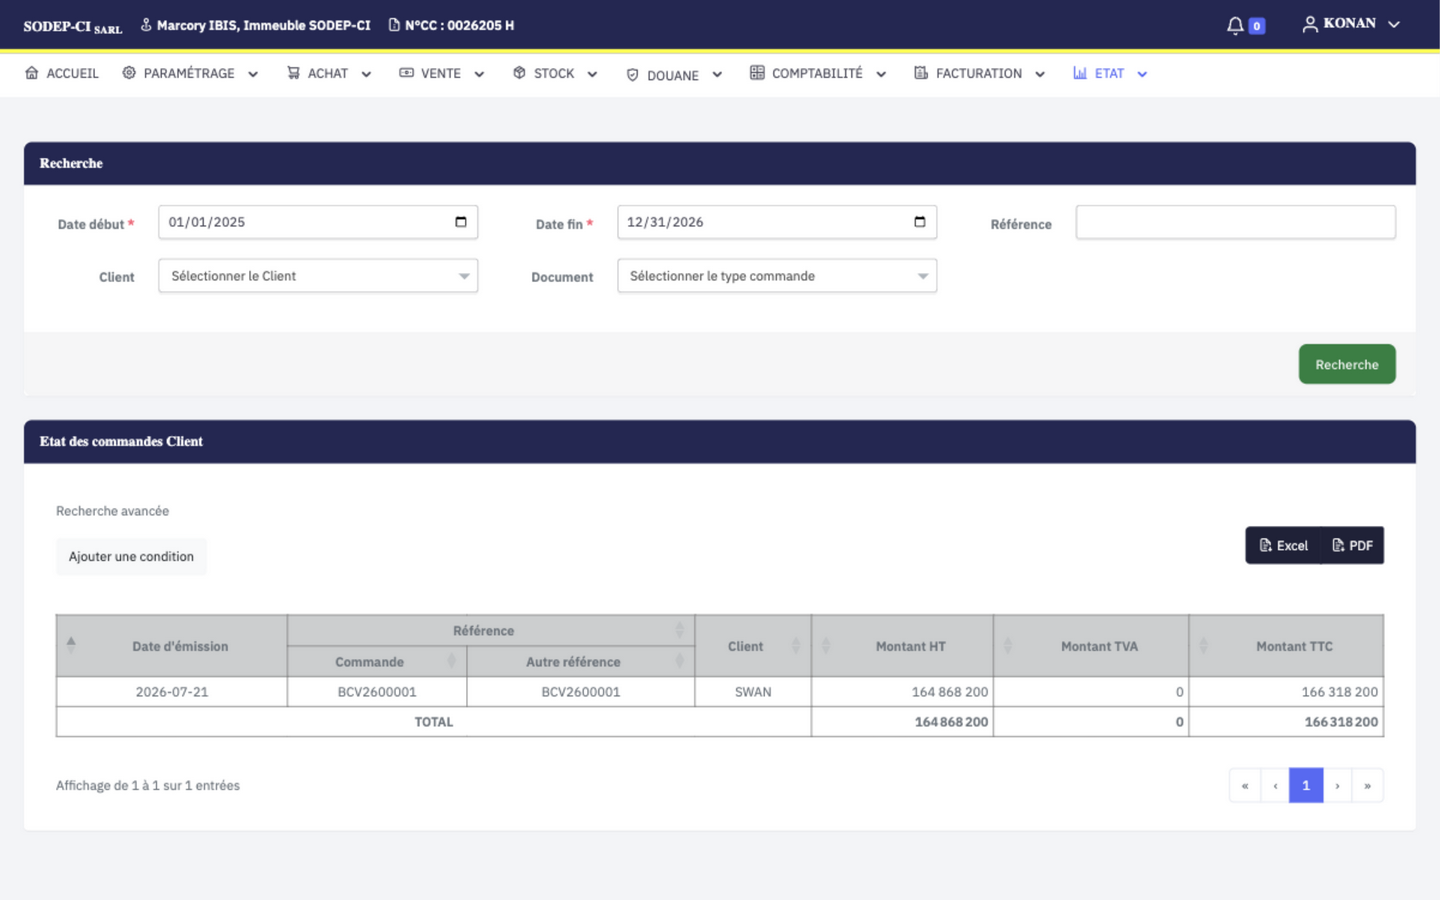Expand the KONAN user menu chevron

1394,24
